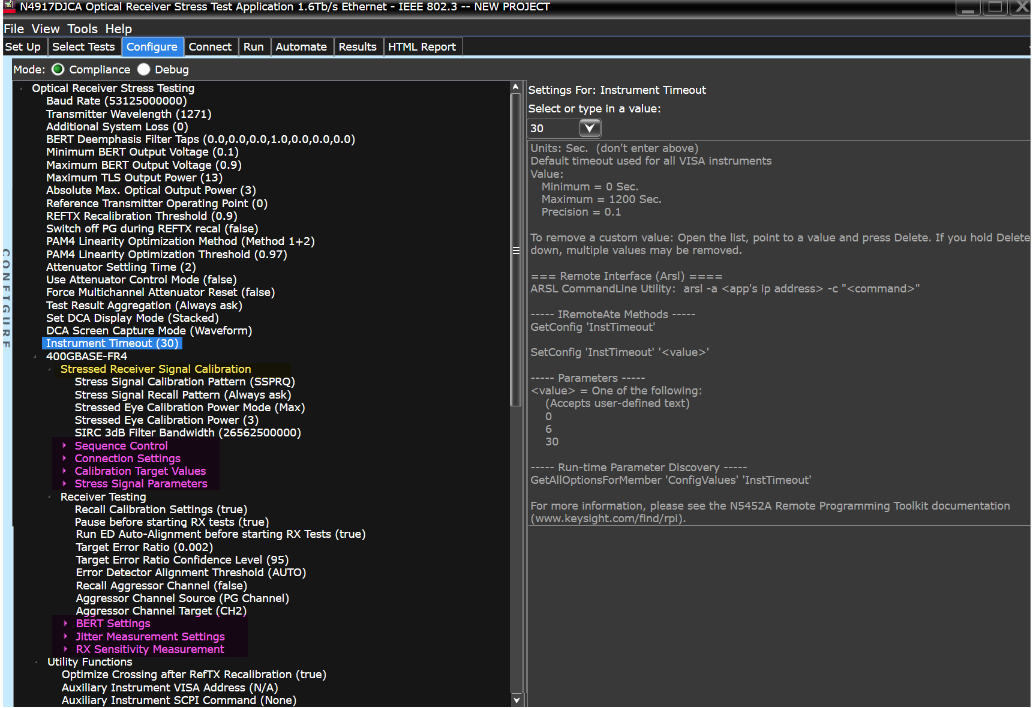Expand the Sequence Control node
The width and height of the screenshot is (1036, 708).
point(64,446)
